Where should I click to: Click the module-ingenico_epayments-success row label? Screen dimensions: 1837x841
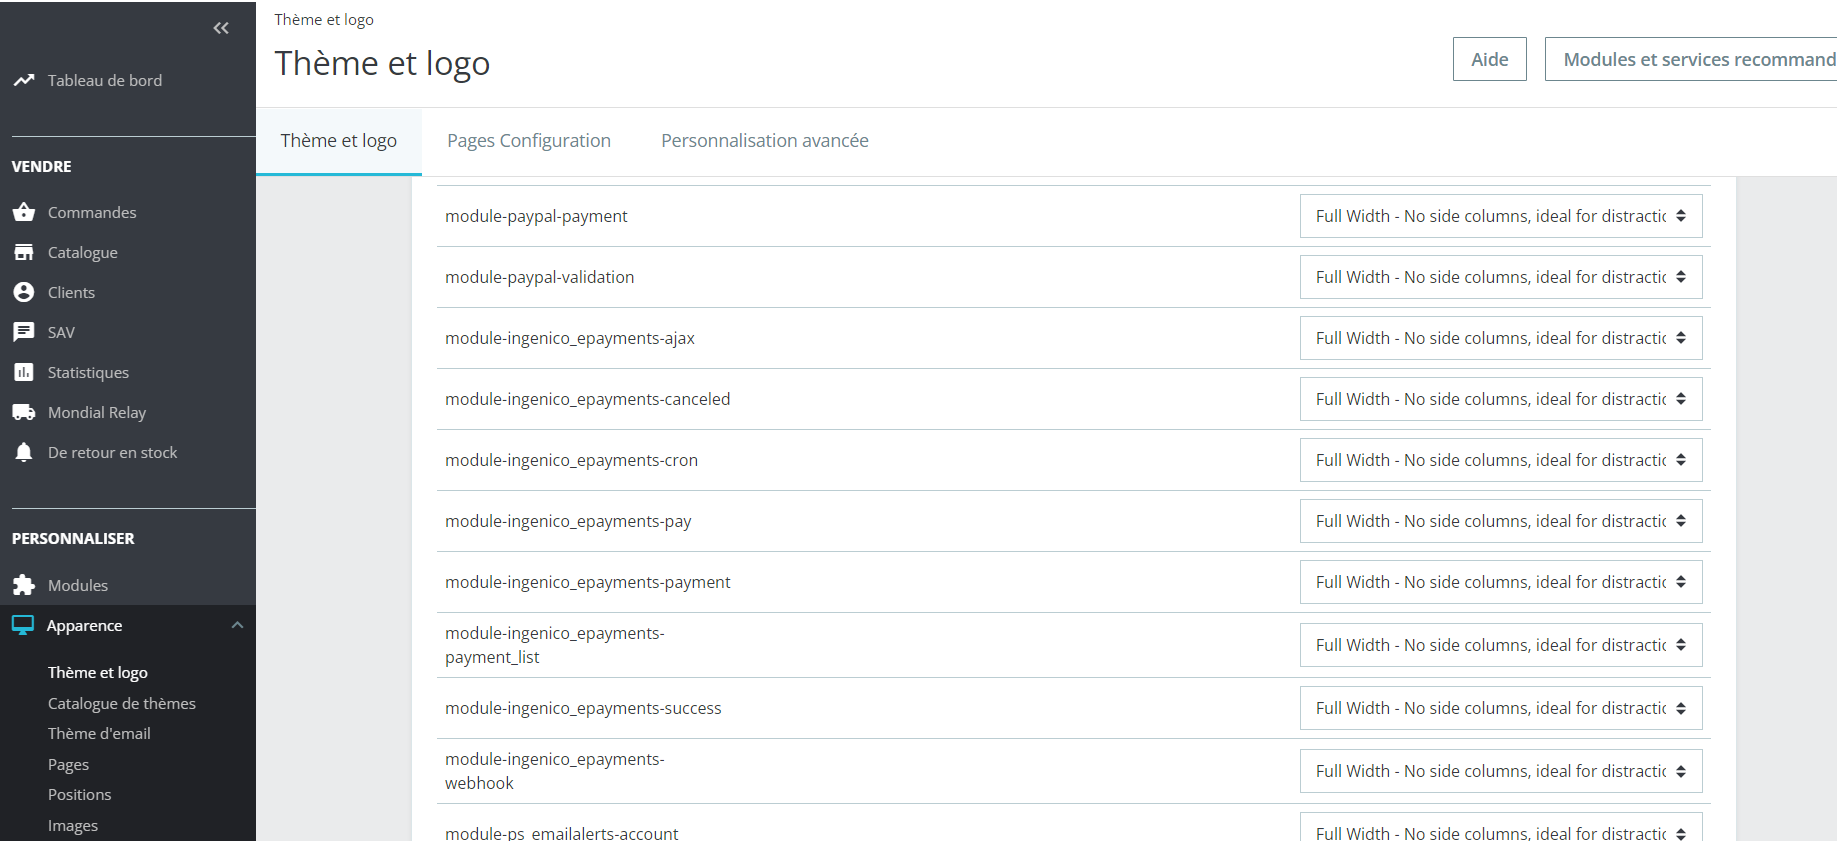[583, 708]
